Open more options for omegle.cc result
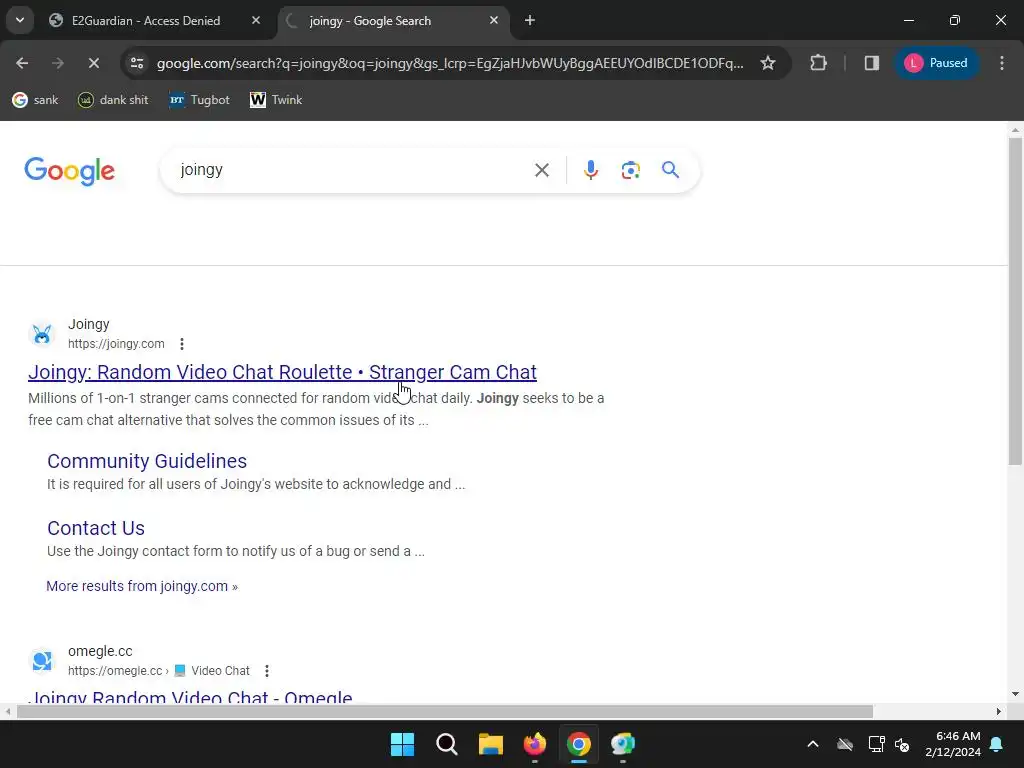 [x=266, y=671]
